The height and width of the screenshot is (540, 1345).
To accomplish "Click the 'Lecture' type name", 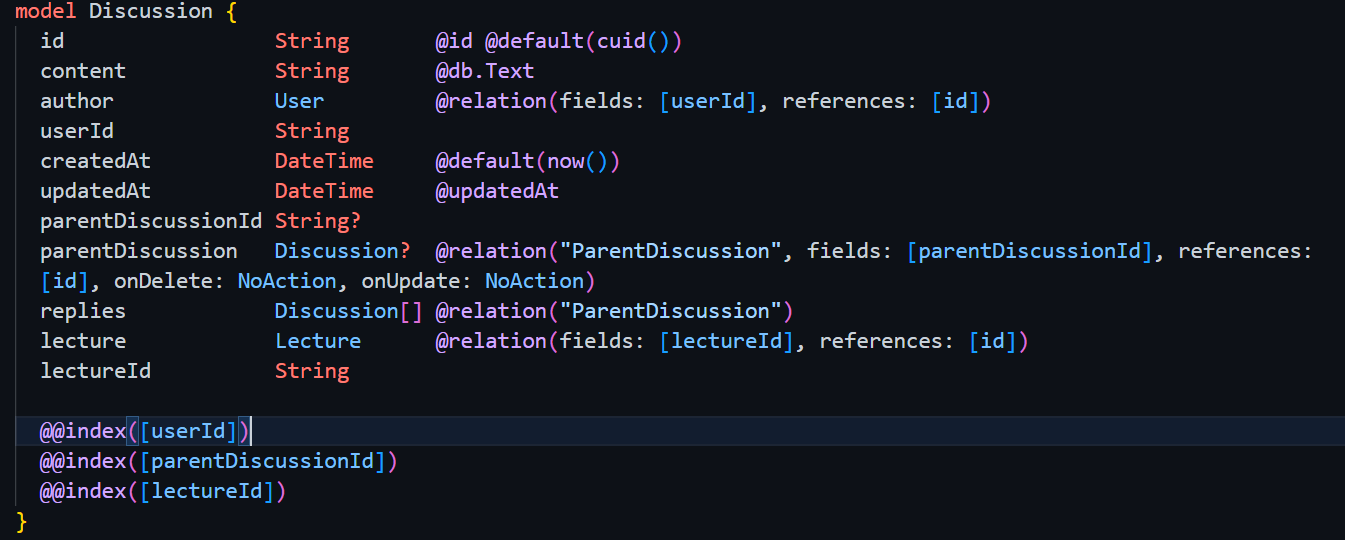I will pos(318,341).
